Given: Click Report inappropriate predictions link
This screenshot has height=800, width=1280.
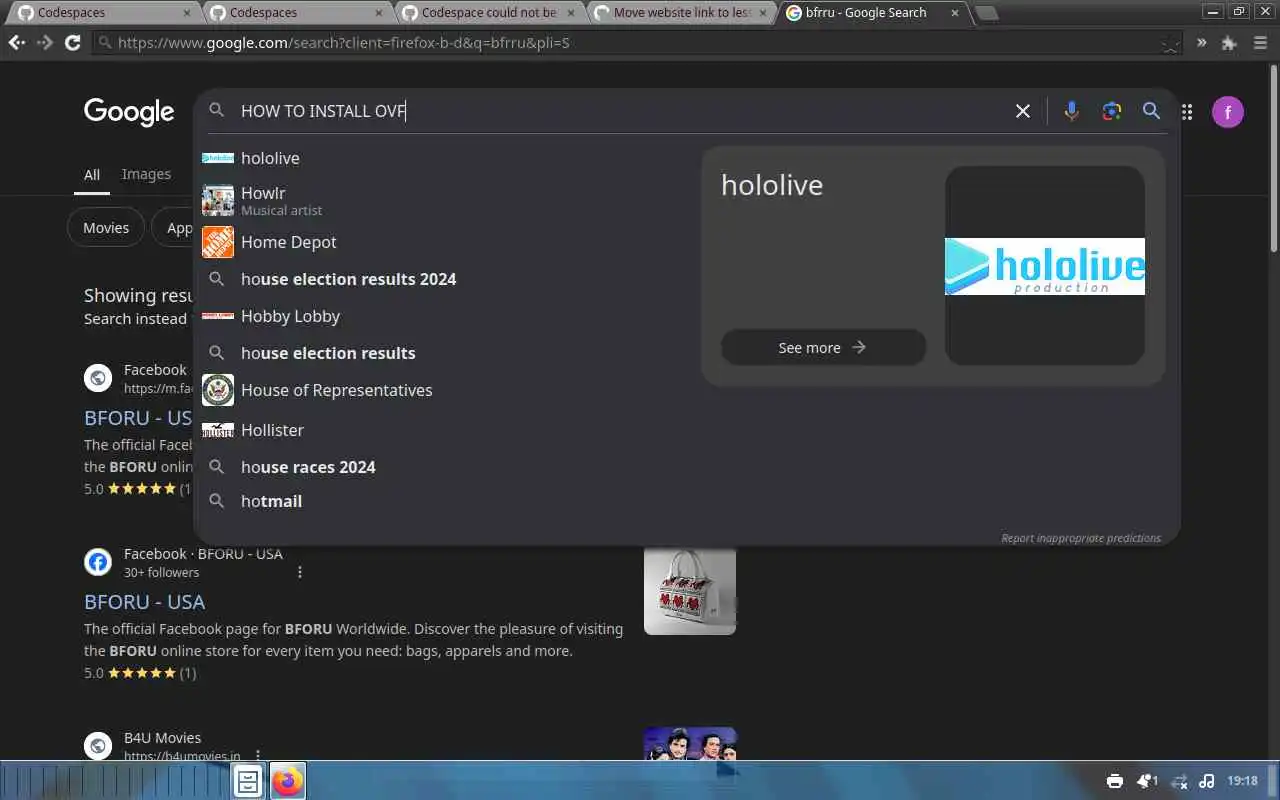Looking at the screenshot, I should point(1081,538).
